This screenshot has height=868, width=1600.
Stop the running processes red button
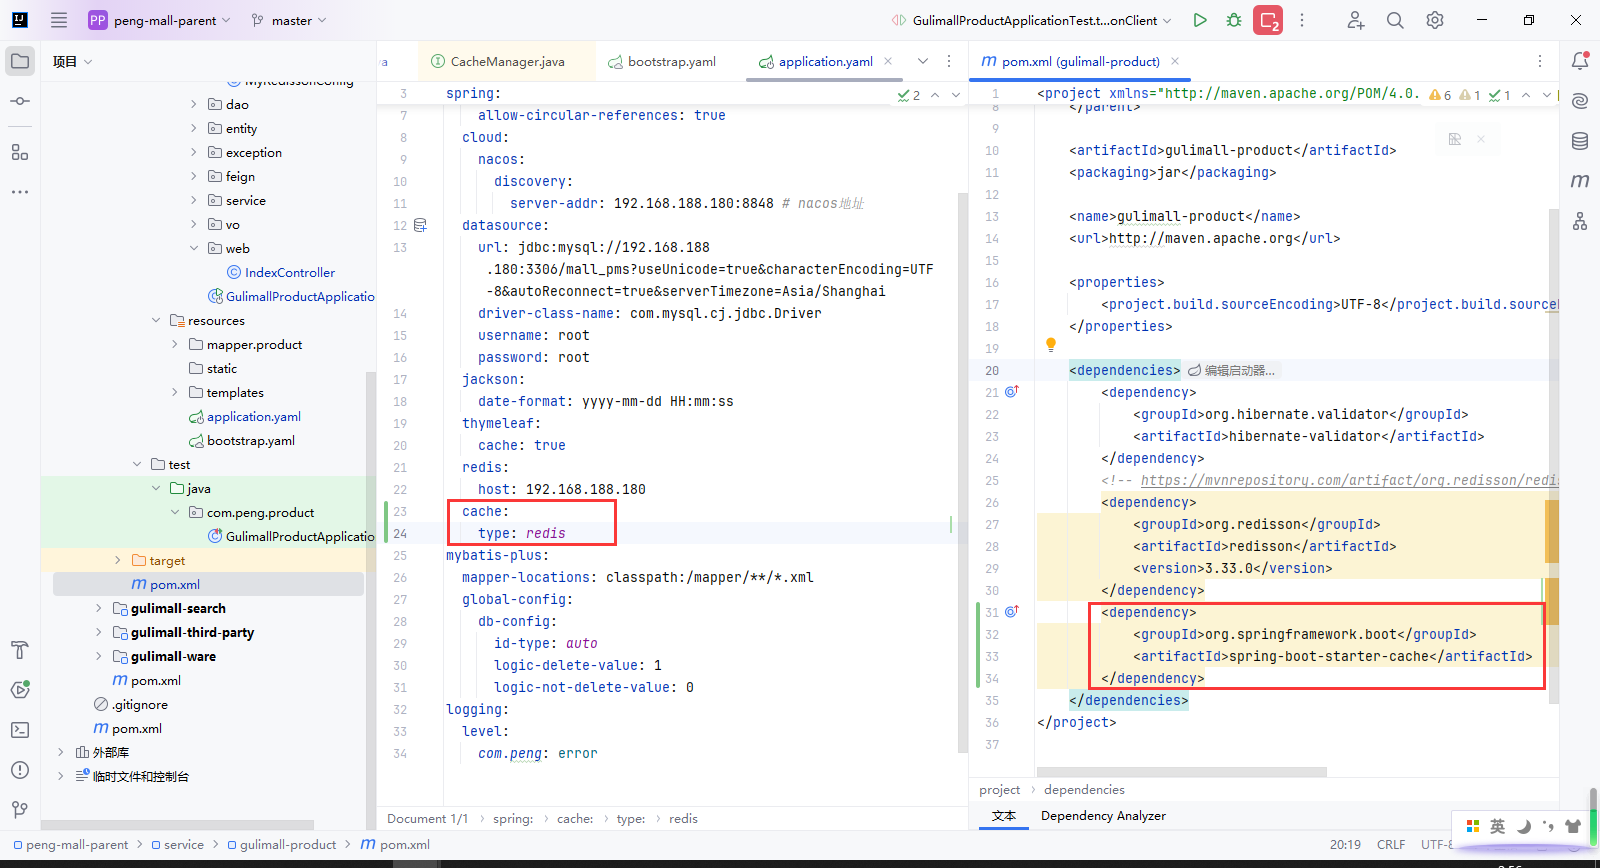pyautogui.click(x=1268, y=20)
